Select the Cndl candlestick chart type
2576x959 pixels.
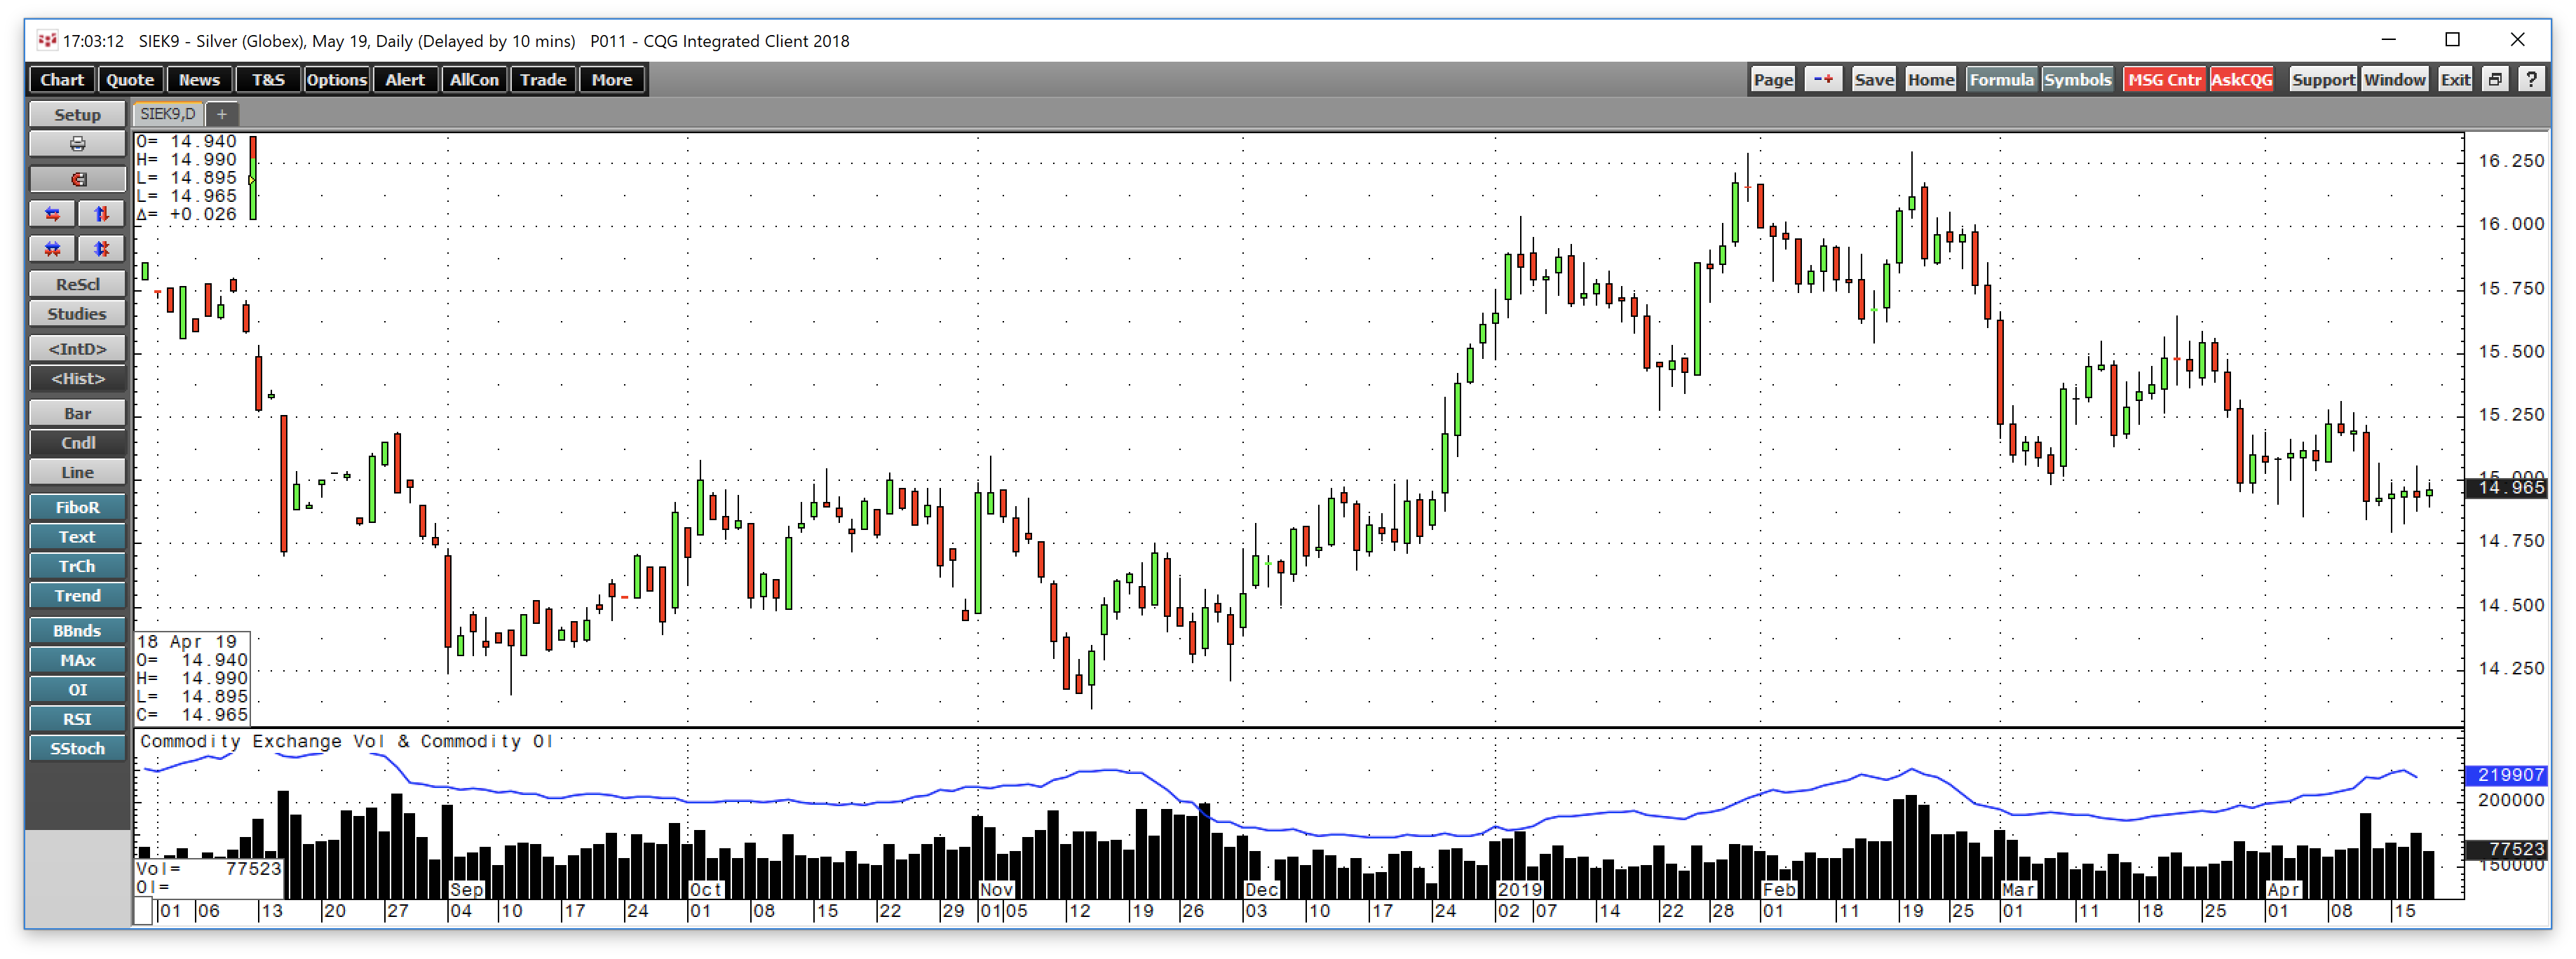[x=77, y=443]
